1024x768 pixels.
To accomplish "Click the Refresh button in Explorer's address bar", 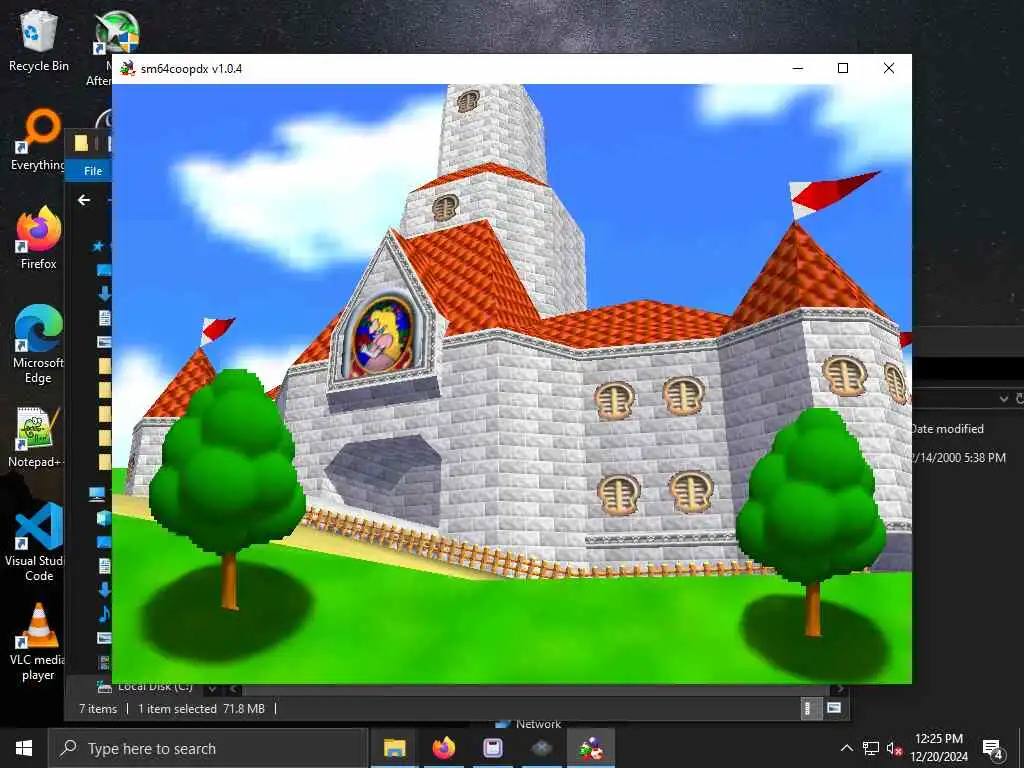I will pos(1020,398).
